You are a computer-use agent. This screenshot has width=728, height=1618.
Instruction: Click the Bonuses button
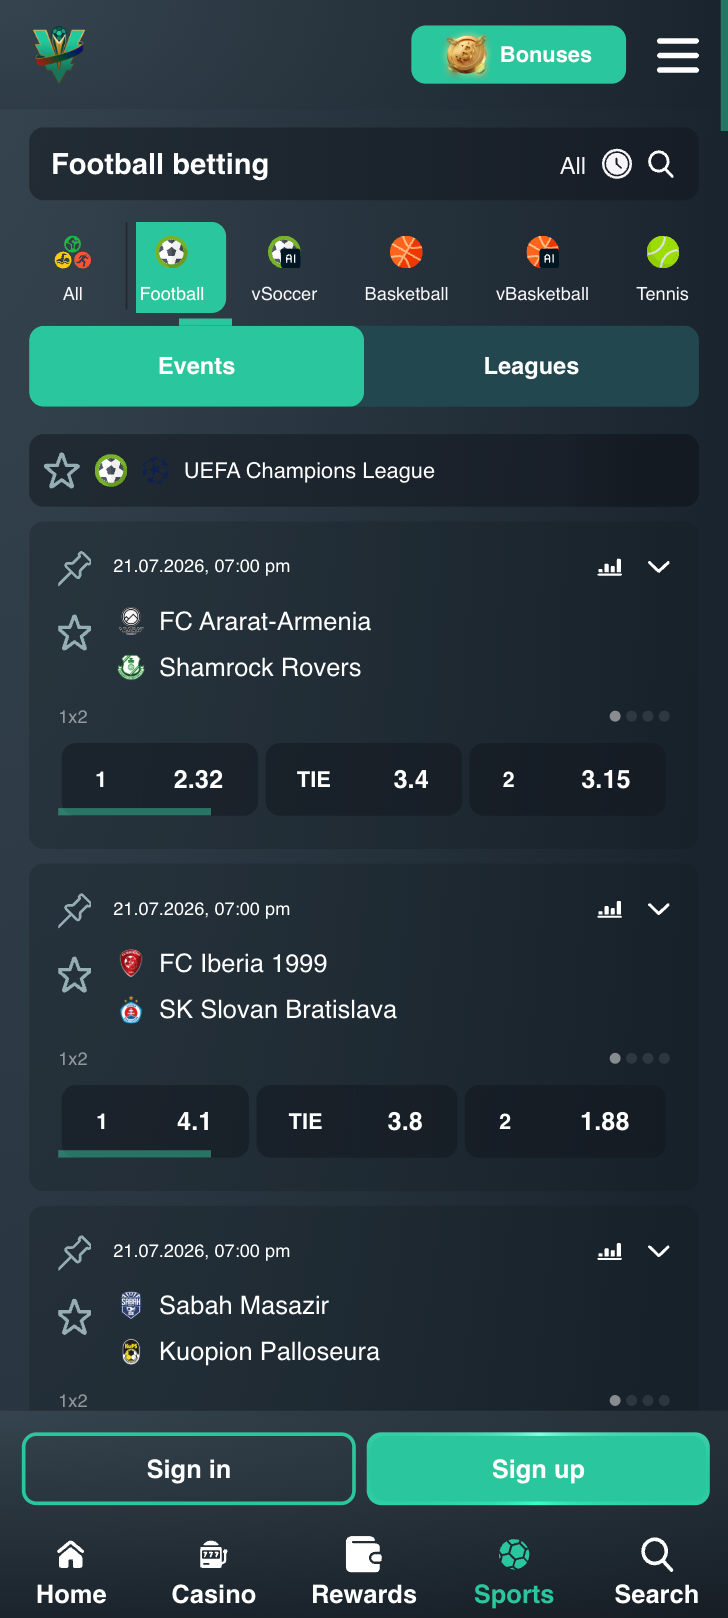click(519, 55)
